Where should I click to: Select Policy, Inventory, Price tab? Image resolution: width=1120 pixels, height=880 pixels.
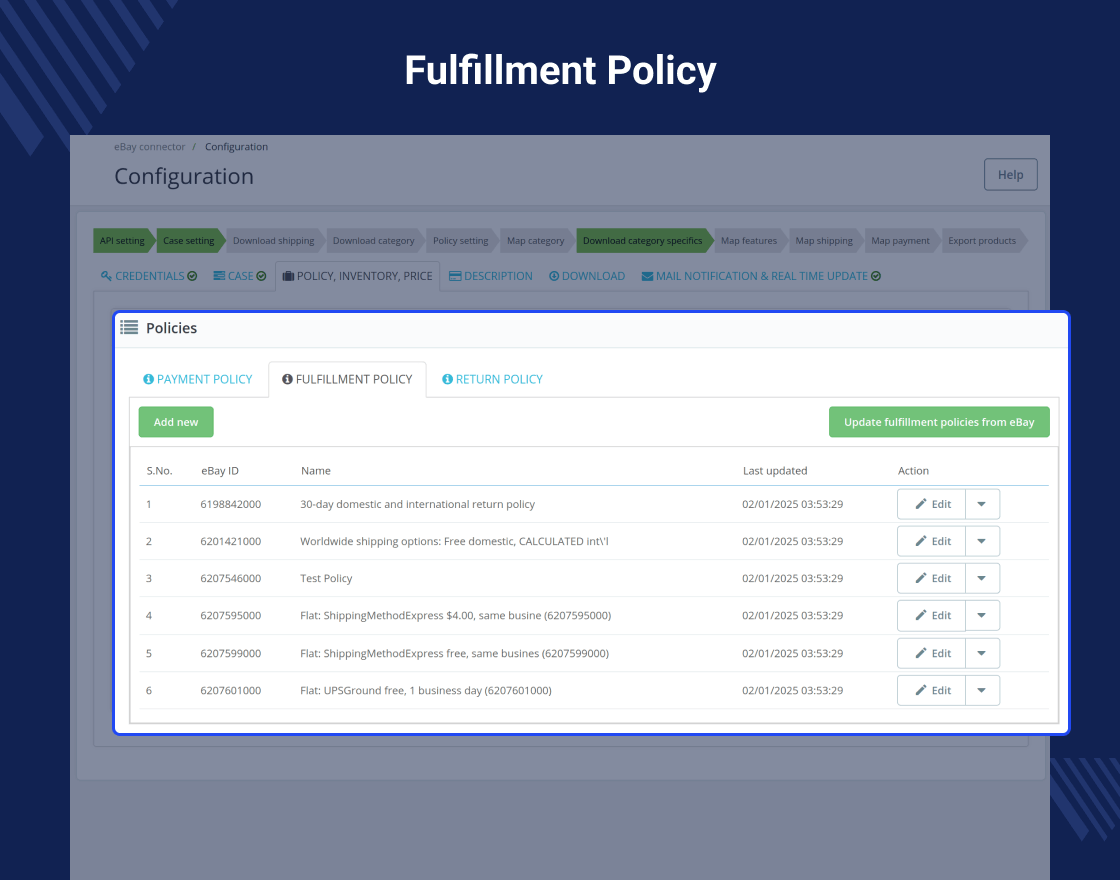tap(358, 276)
